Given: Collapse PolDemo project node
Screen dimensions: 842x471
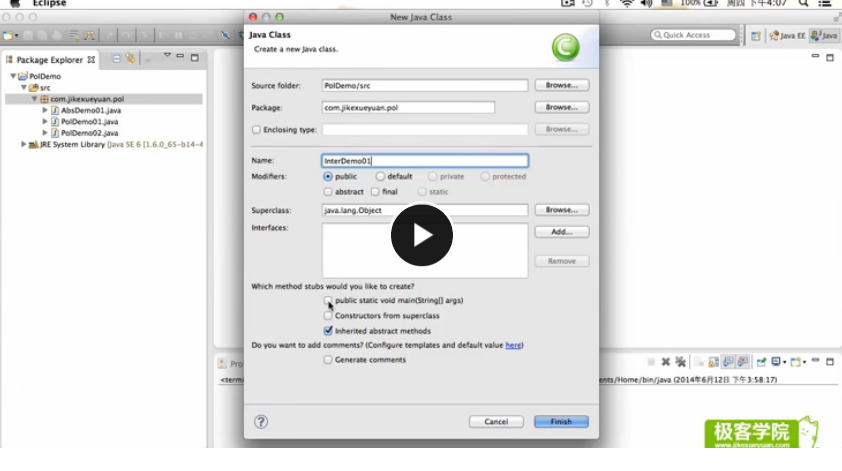Looking at the screenshot, I should [x=13, y=76].
